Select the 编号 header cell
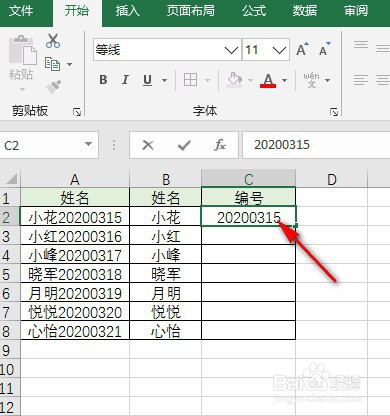 (x=249, y=198)
